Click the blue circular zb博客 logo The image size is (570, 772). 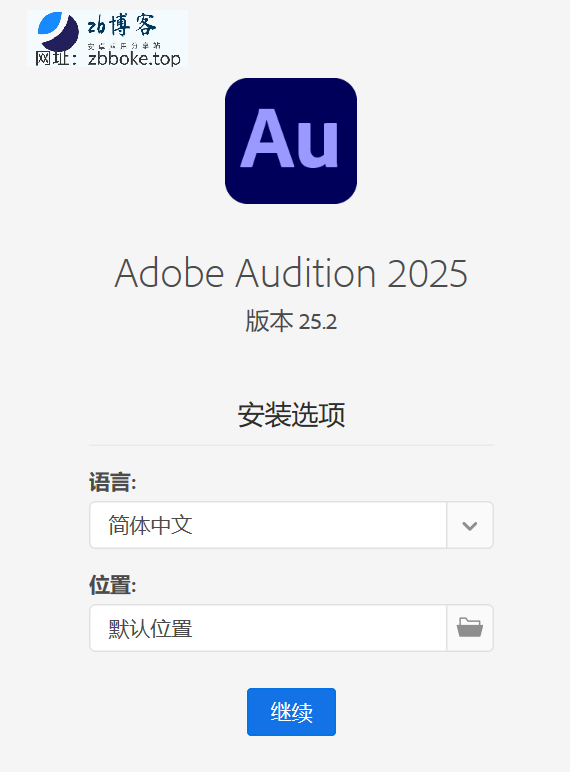(x=59, y=31)
